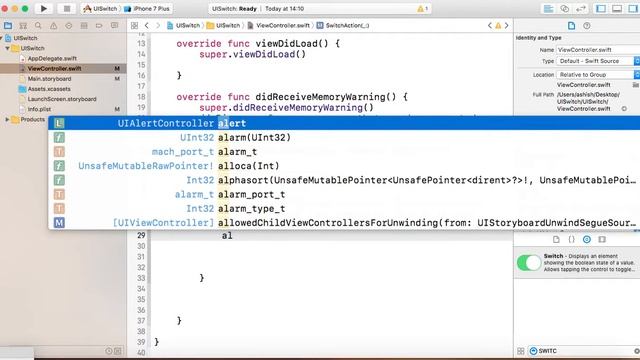Choose location folder icon in inspector

(x=636, y=85)
